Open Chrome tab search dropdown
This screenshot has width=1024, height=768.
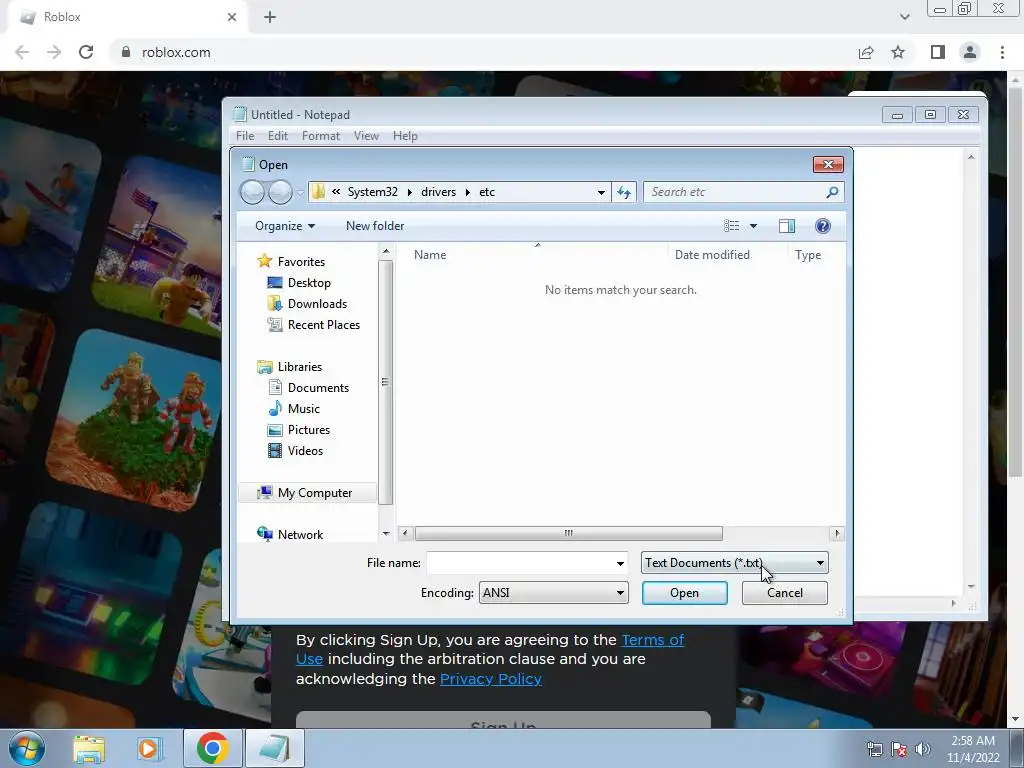pos(904,17)
